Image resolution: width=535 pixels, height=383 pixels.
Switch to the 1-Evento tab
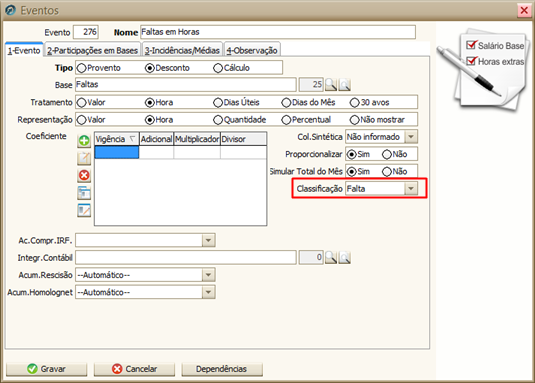(24, 50)
